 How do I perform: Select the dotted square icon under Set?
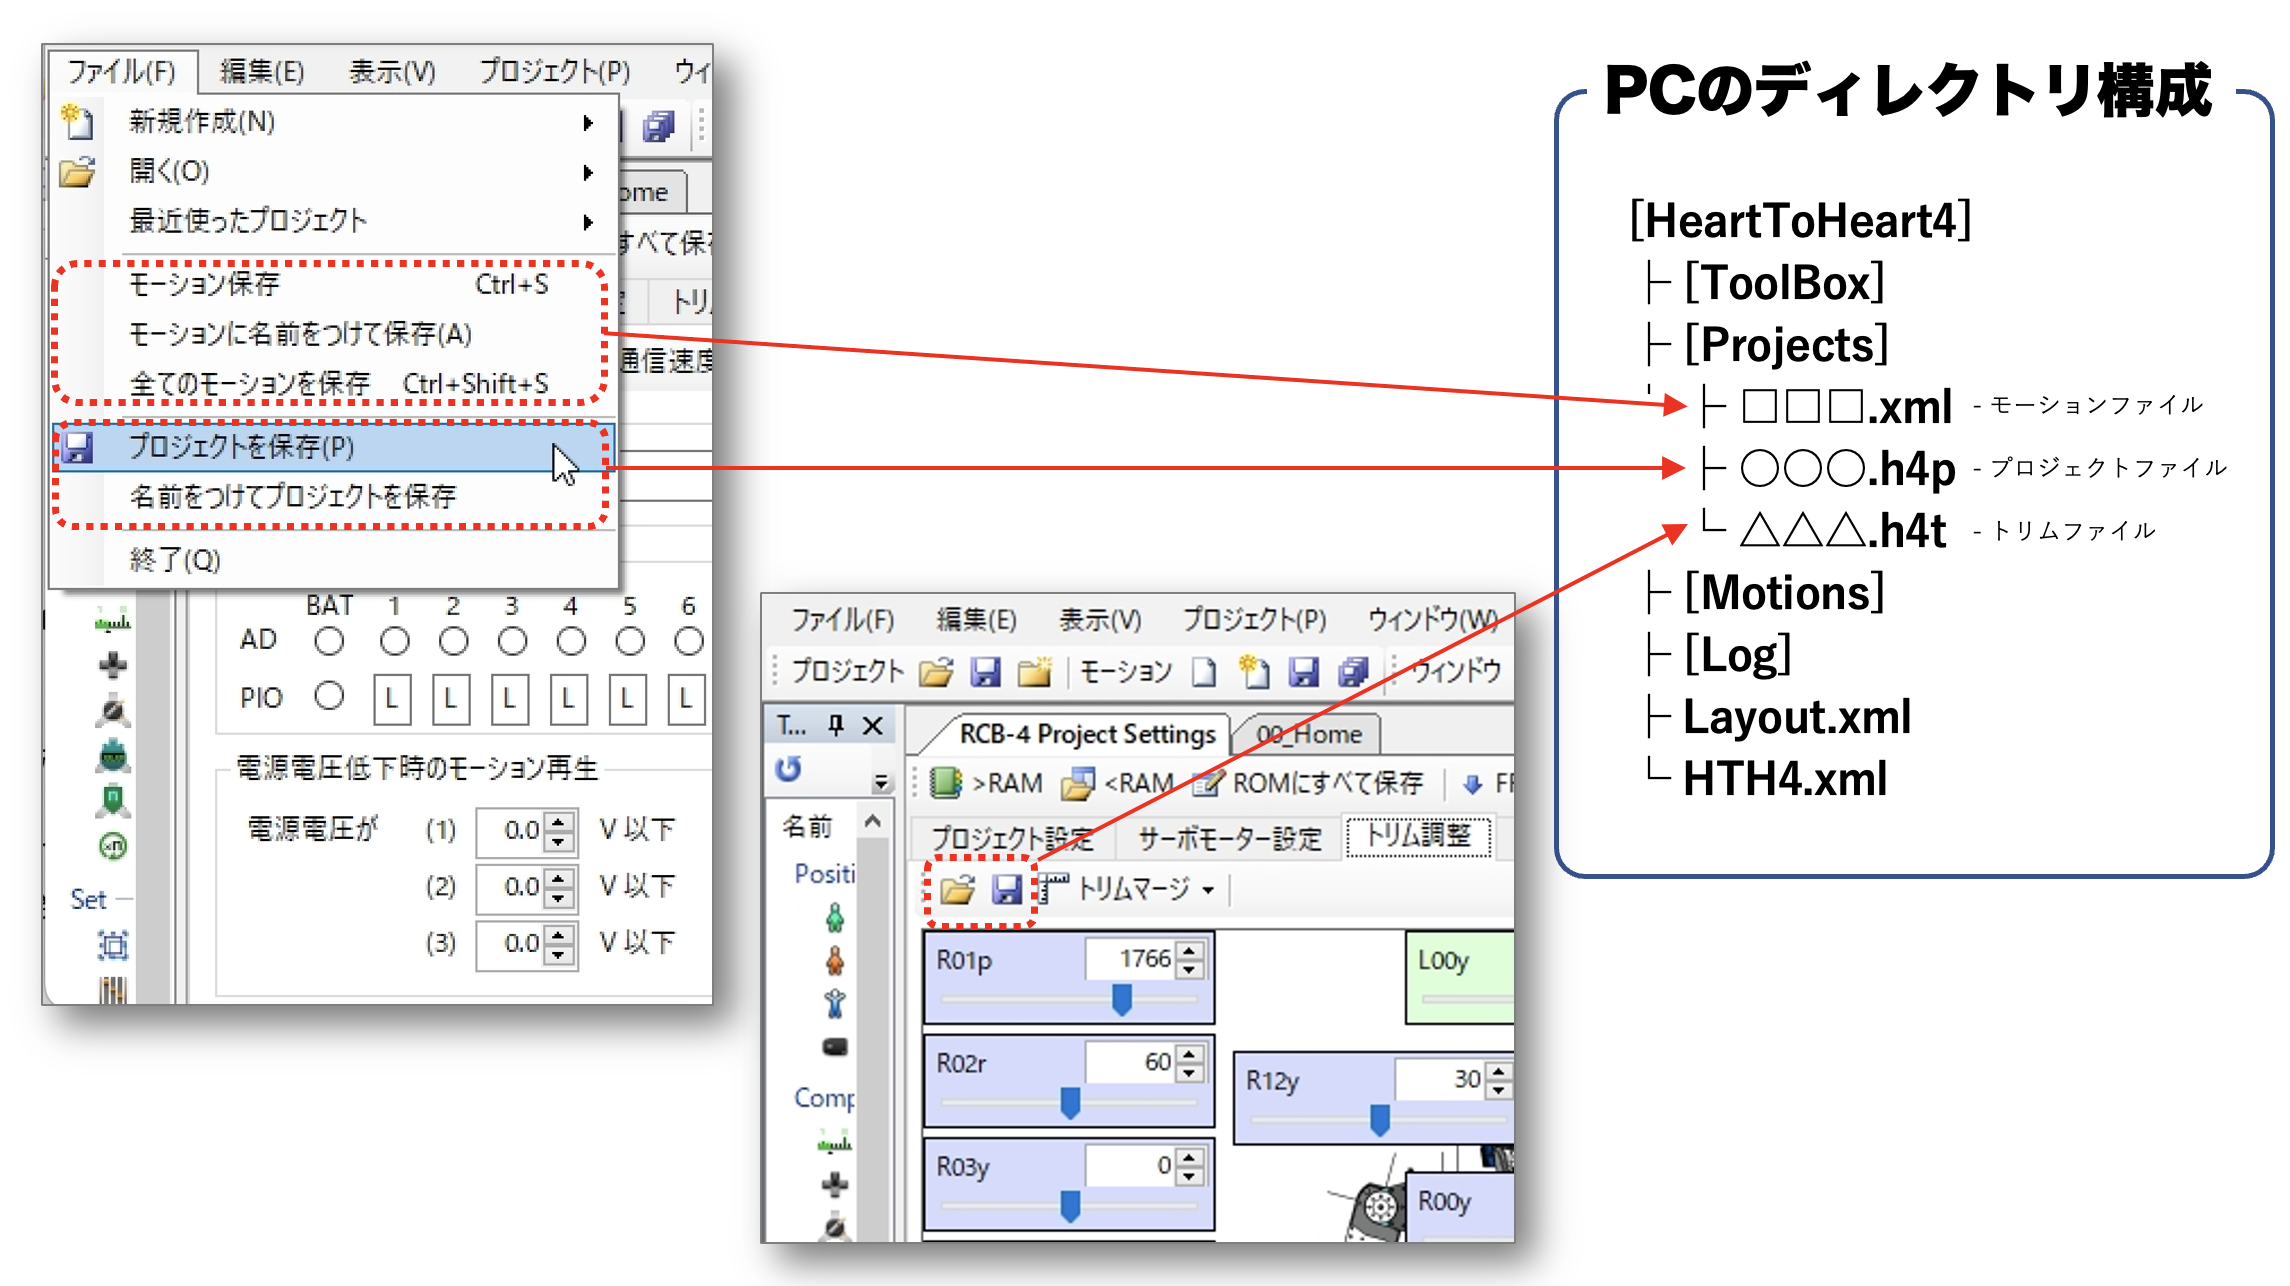(x=113, y=945)
